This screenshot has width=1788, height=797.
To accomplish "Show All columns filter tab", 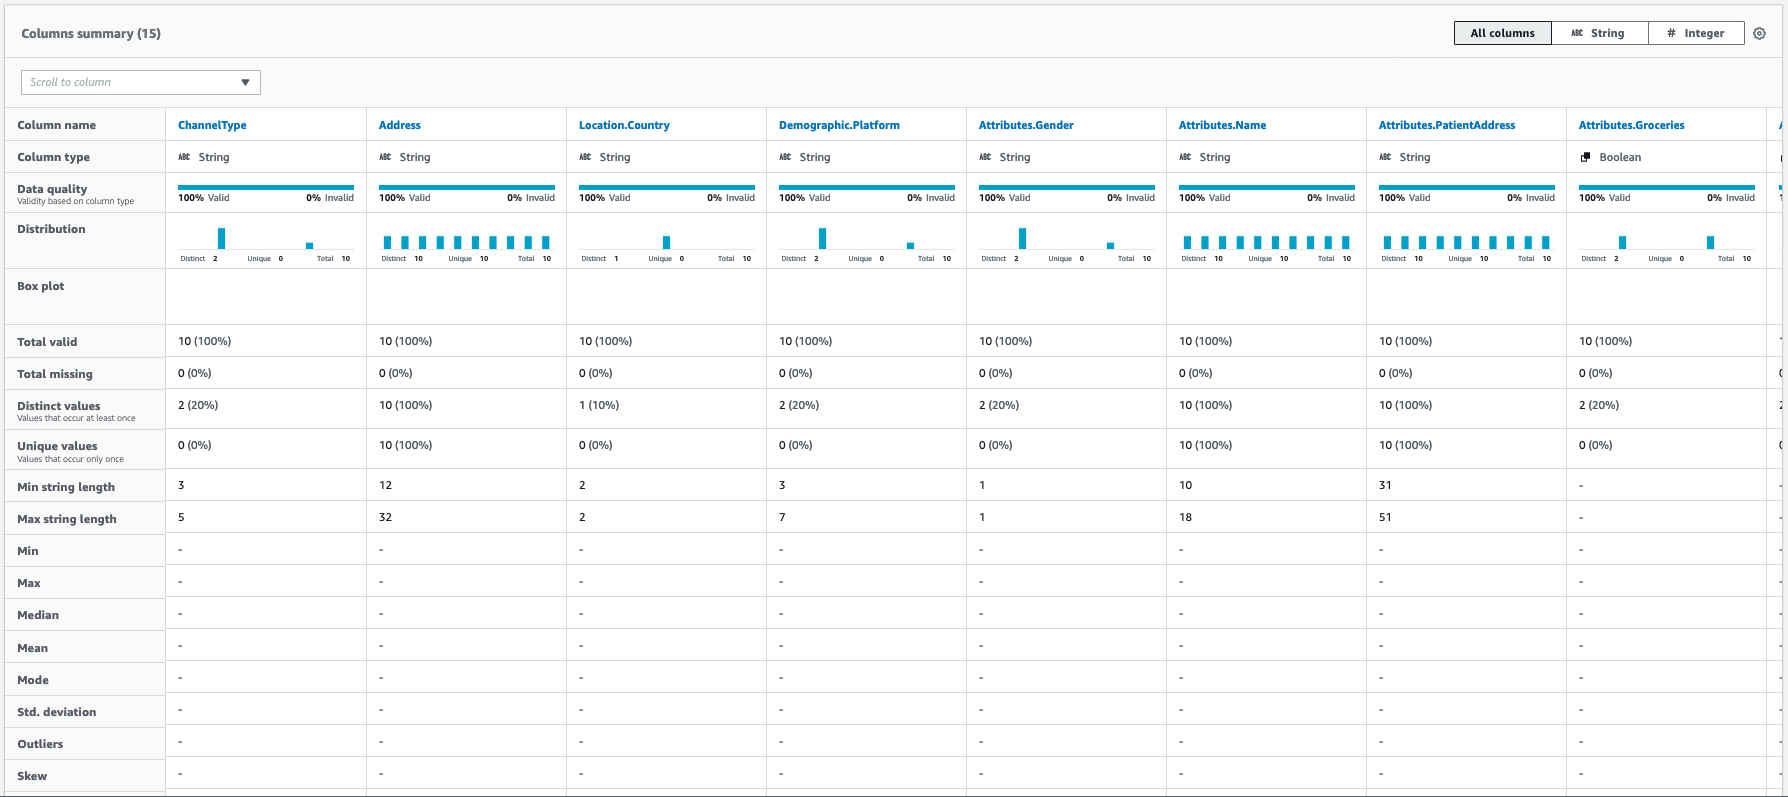I will (x=1502, y=33).
